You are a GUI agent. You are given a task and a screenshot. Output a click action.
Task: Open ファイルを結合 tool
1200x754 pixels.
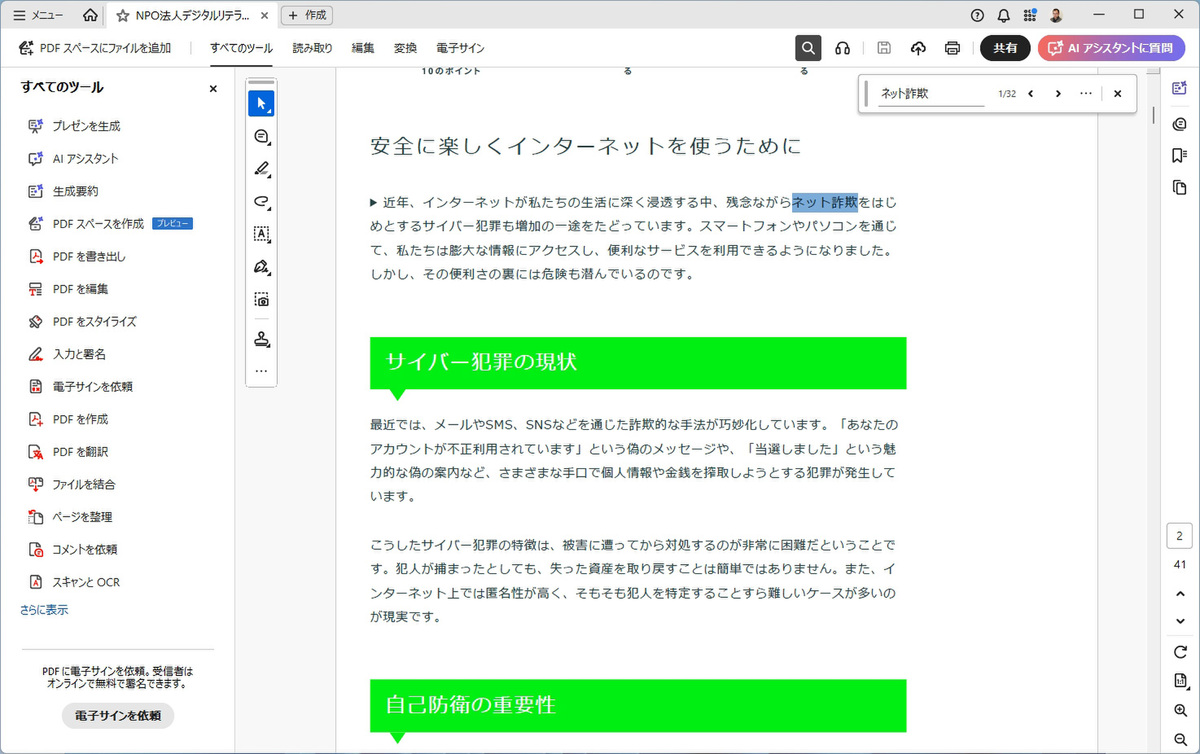[x=72, y=484]
